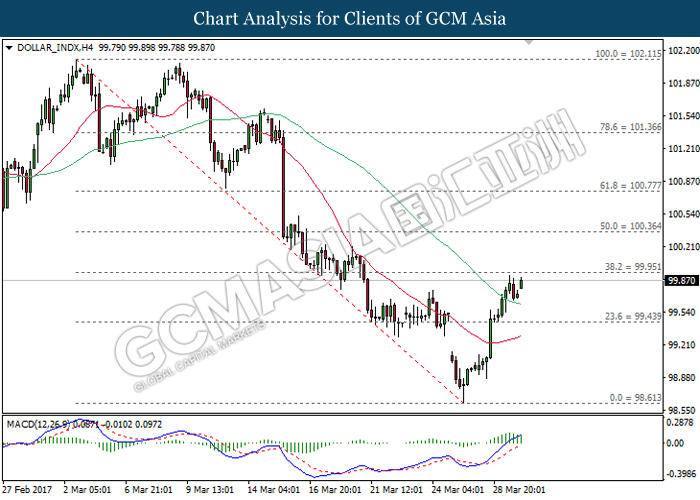Image resolution: width=700 pixels, height=500 pixels.
Task: Click the 24 Mar 04:01 time label
Action: pyautogui.click(x=458, y=490)
